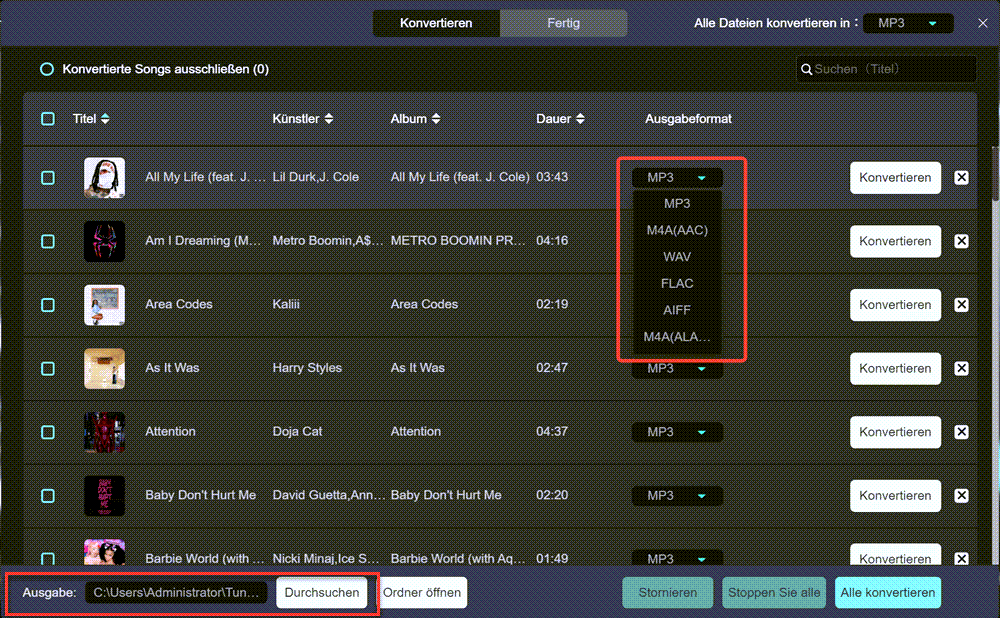
Task: Remove the All My Life song row
Action: point(961,178)
